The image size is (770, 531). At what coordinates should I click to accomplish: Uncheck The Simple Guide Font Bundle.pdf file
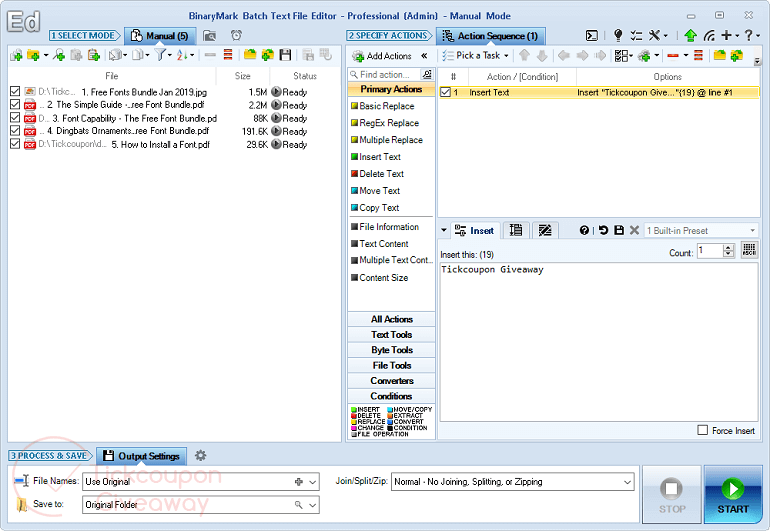click(15, 105)
